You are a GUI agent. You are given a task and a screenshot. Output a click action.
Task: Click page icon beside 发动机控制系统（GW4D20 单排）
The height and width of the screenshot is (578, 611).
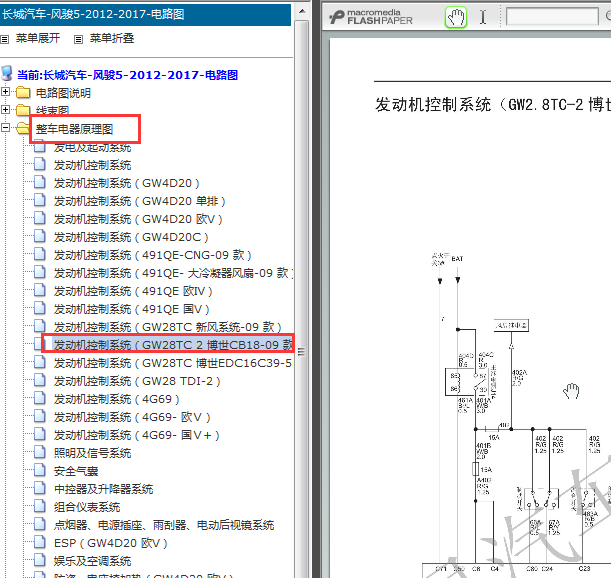click(x=39, y=200)
